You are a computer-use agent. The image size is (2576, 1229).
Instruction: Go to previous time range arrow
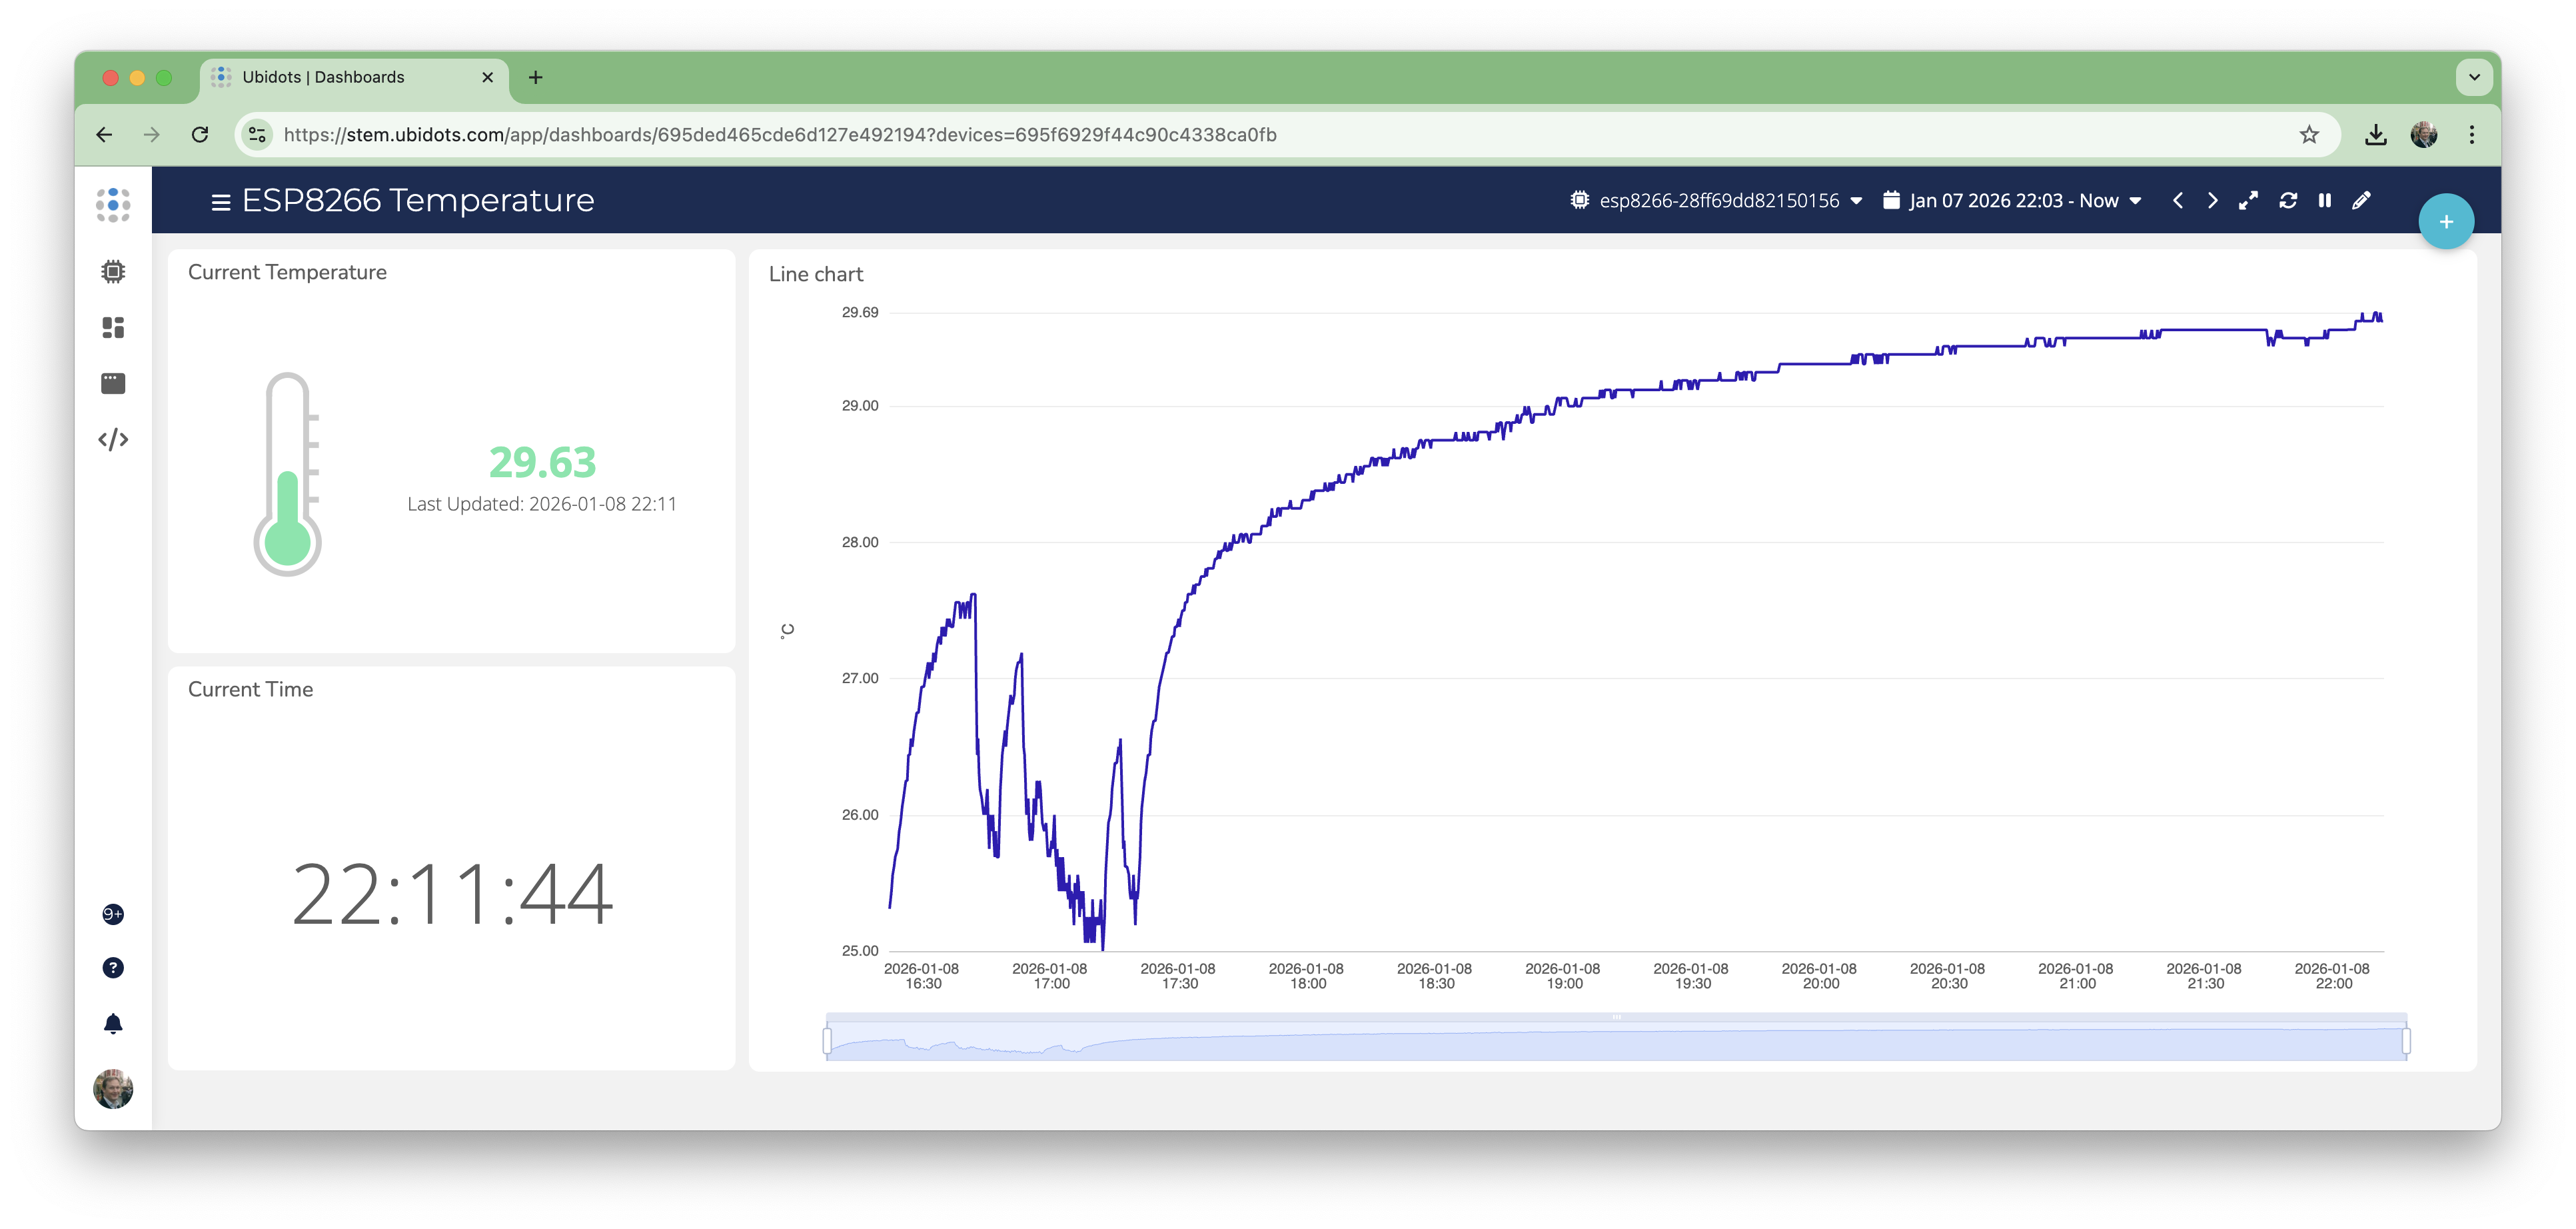click(x=2178, y=201)
